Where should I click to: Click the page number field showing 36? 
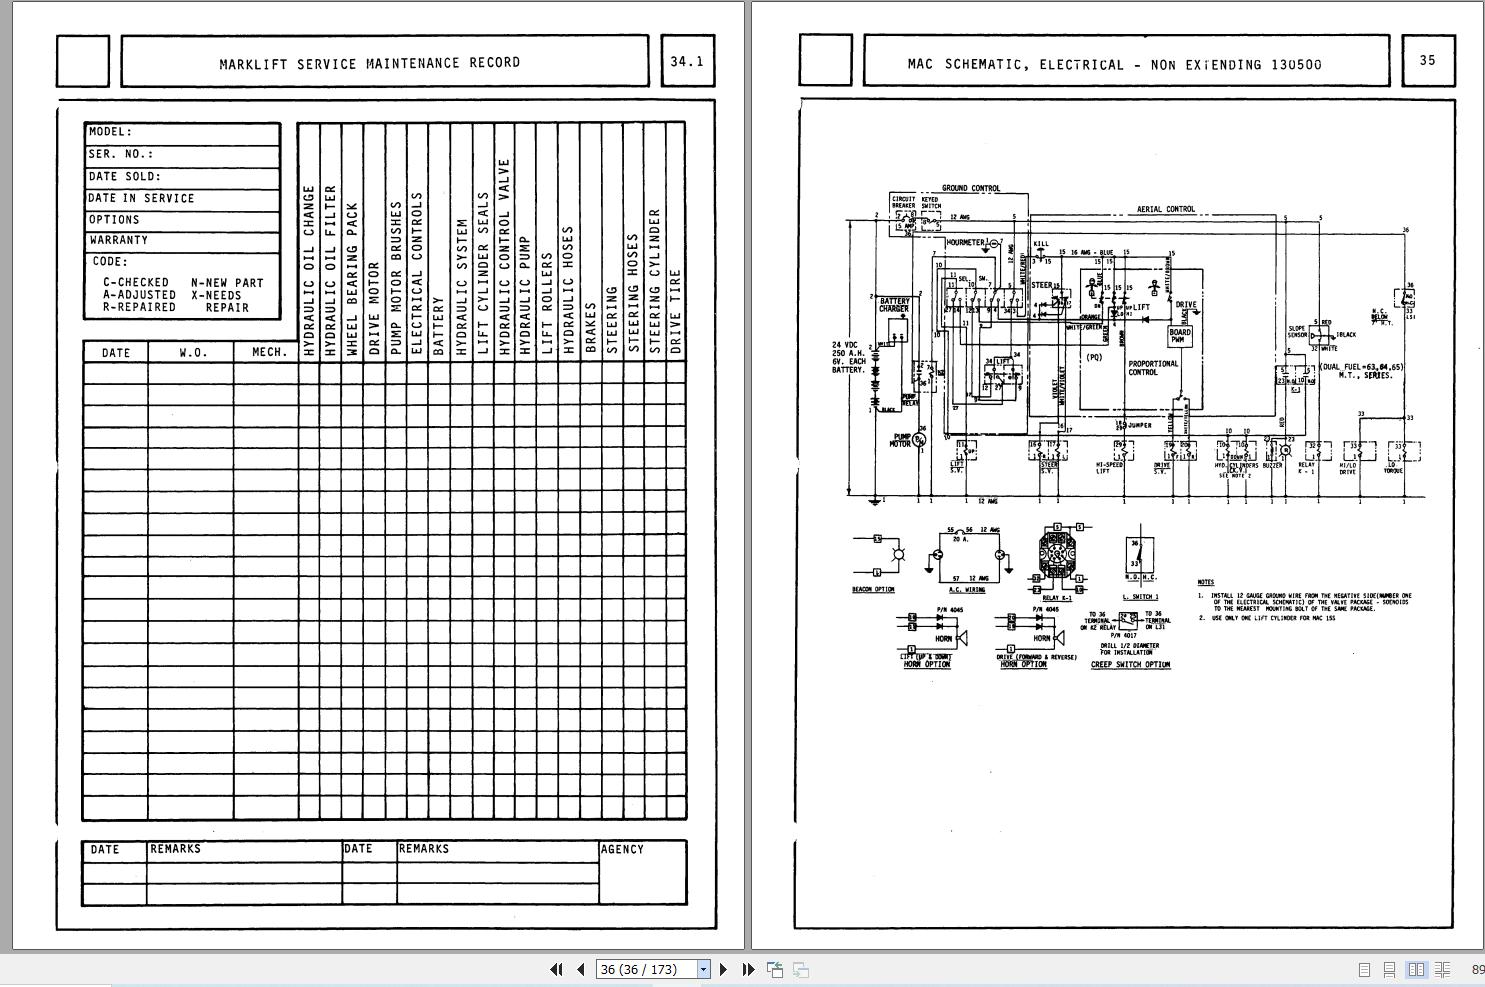coord(646,969)
